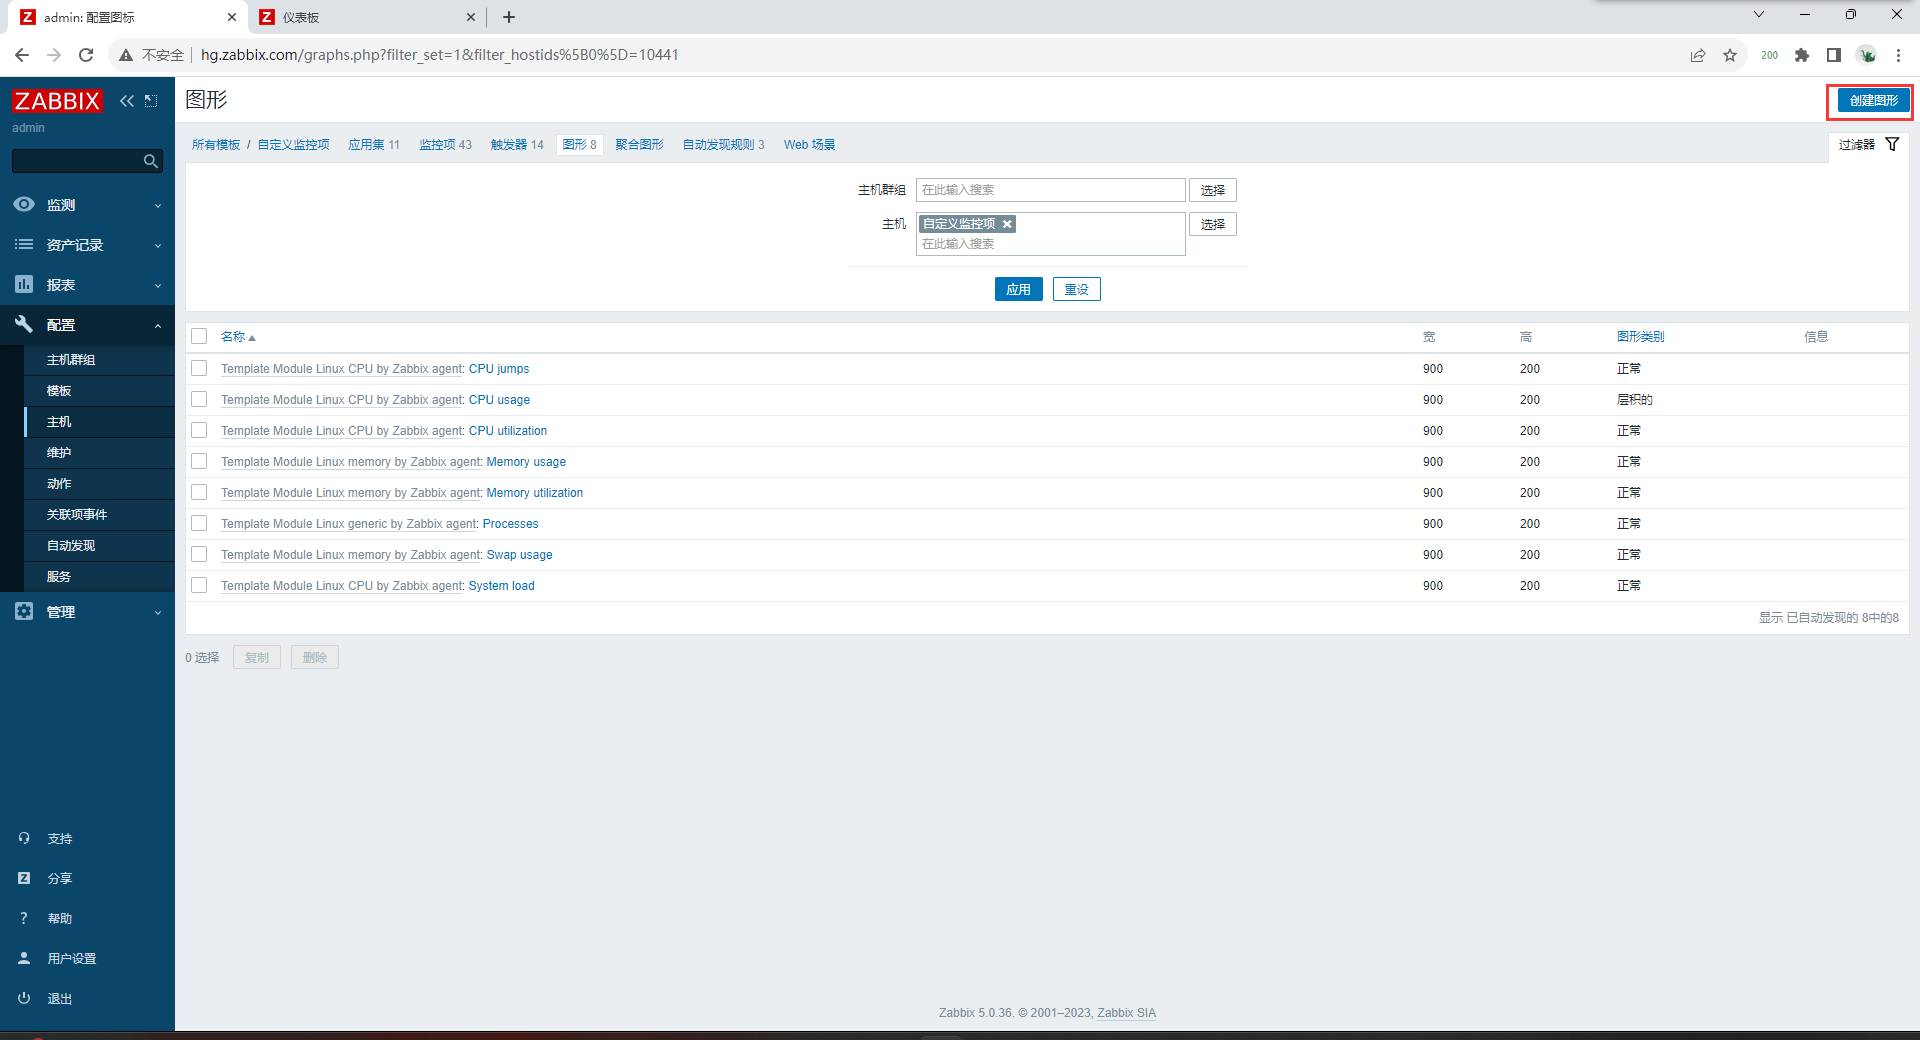Click the logout power icon
The height and width of the screenshot is (1040, 1920).
point(24,998)
